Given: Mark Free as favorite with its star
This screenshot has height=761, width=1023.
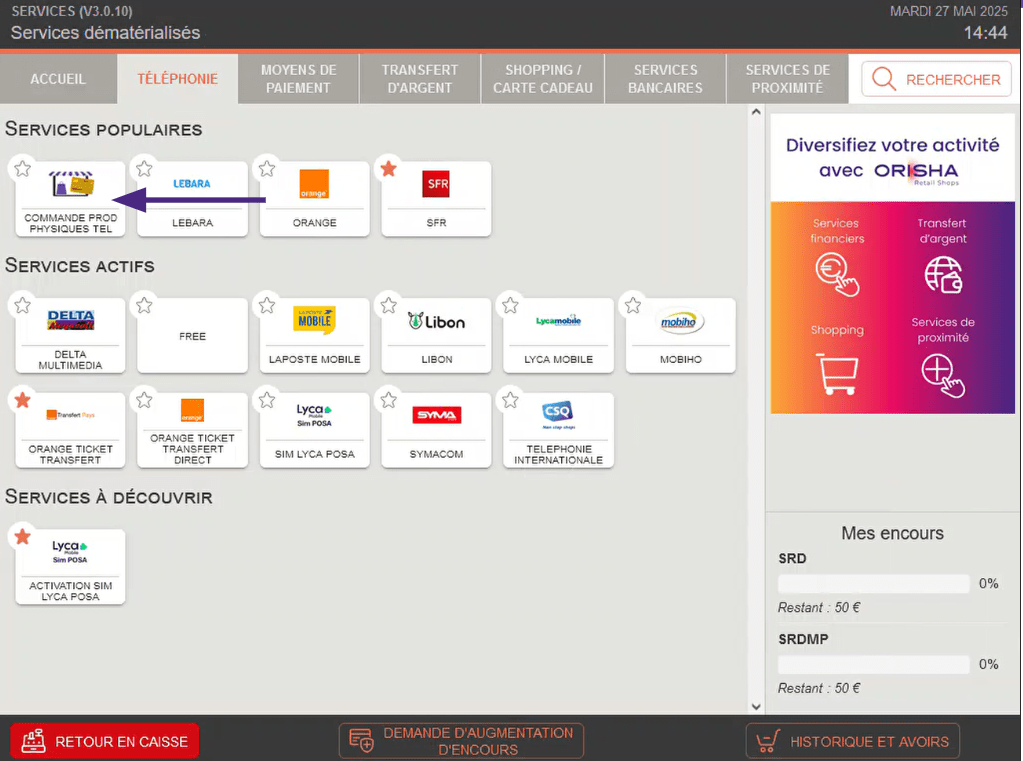Looking at the screenshot, I should [x=144, y=305].
